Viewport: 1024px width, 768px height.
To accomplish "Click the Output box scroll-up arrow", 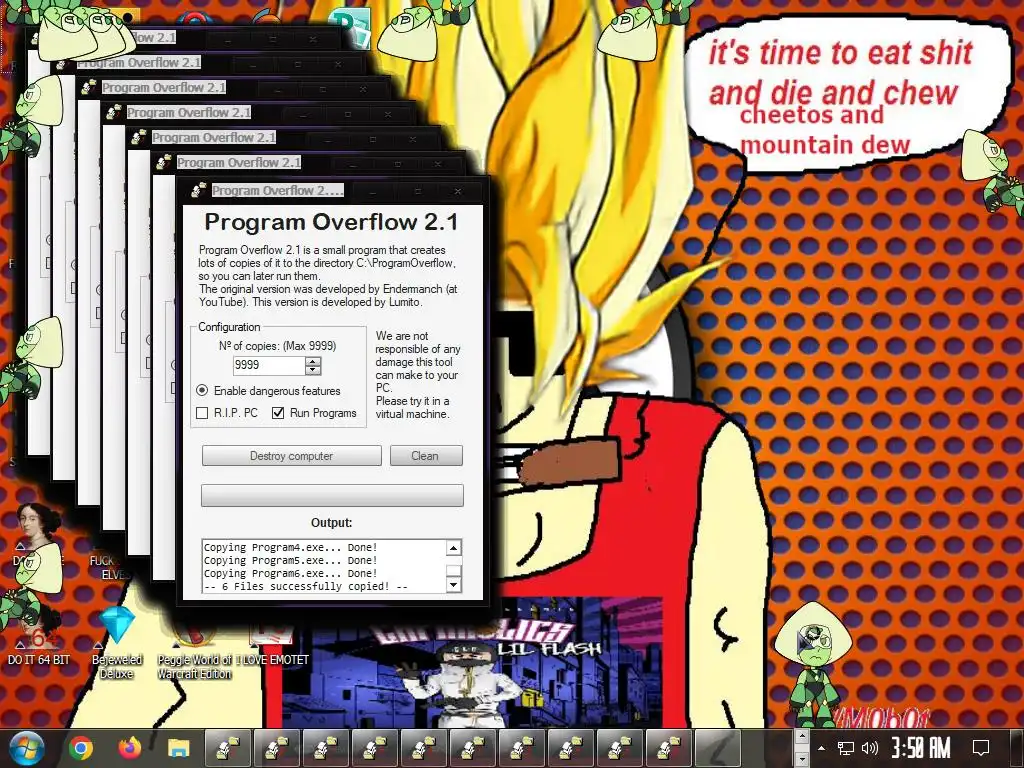I will (x=454, y=547).
